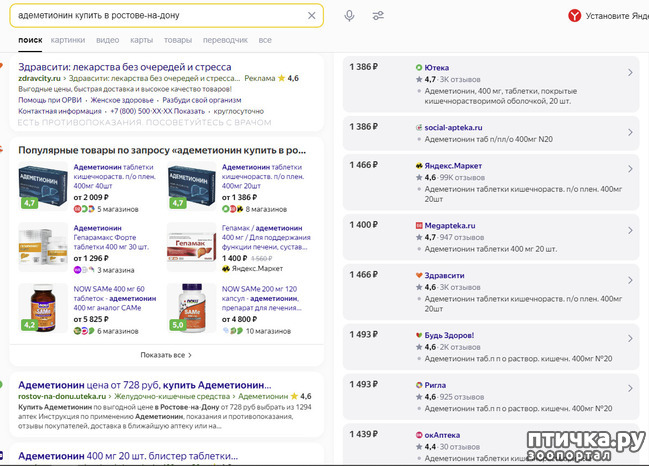Viewport: 649px width, 466px height.
Task: Switch to the товары tab
Action: tap(178, 40)
